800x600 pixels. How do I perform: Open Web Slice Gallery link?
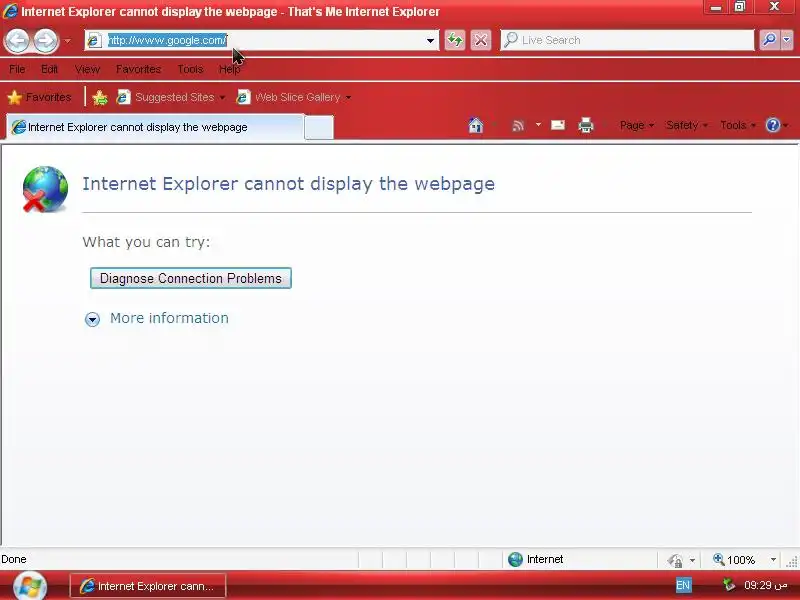point(289,97)
